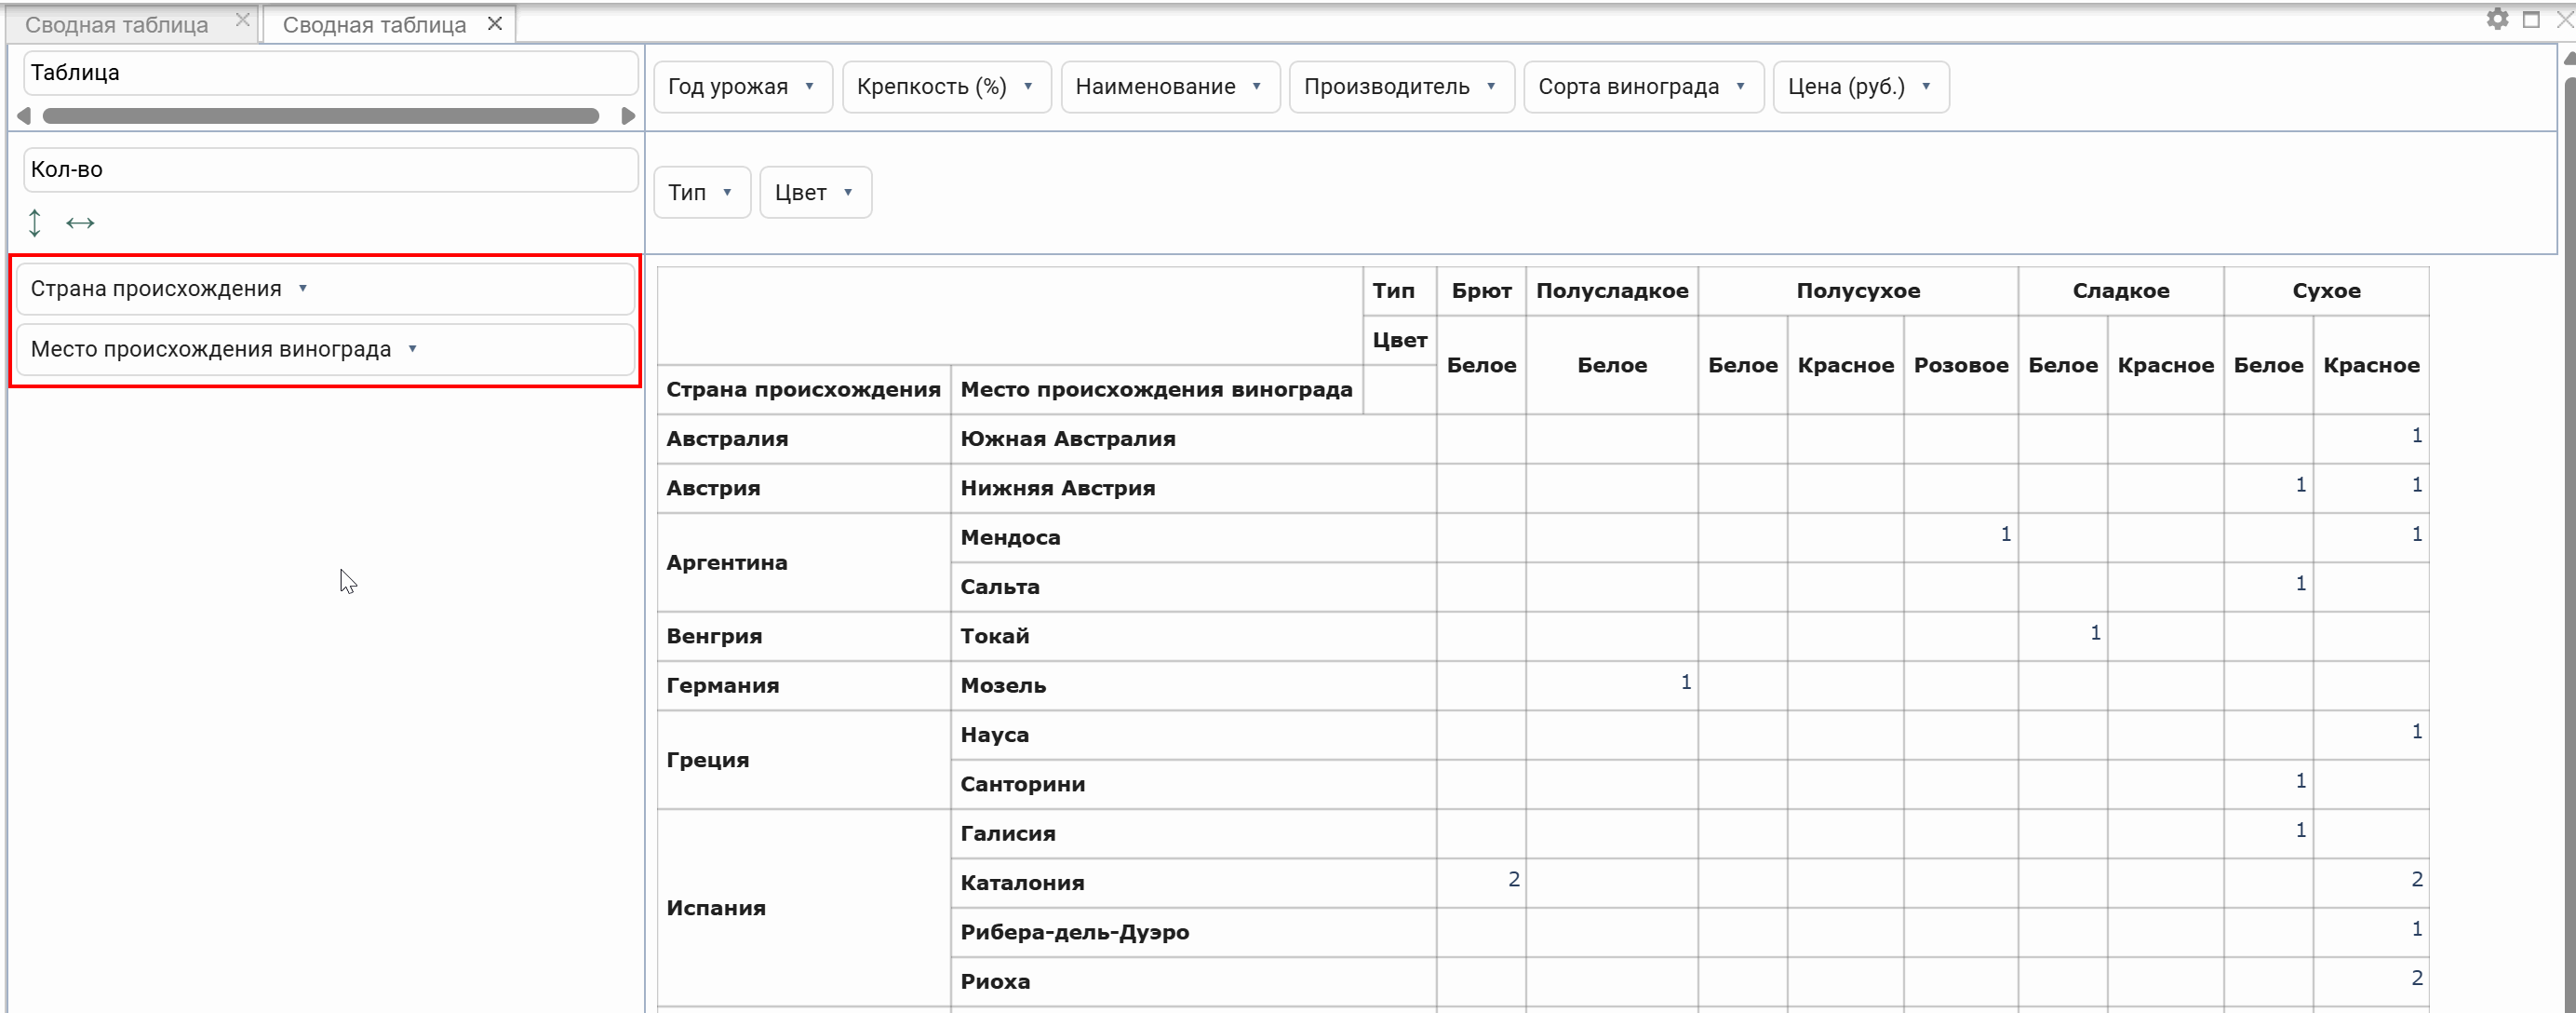Open the Производитель field dropdown
Screen dimensions: 2576x1013
[x=1491, y=87]
